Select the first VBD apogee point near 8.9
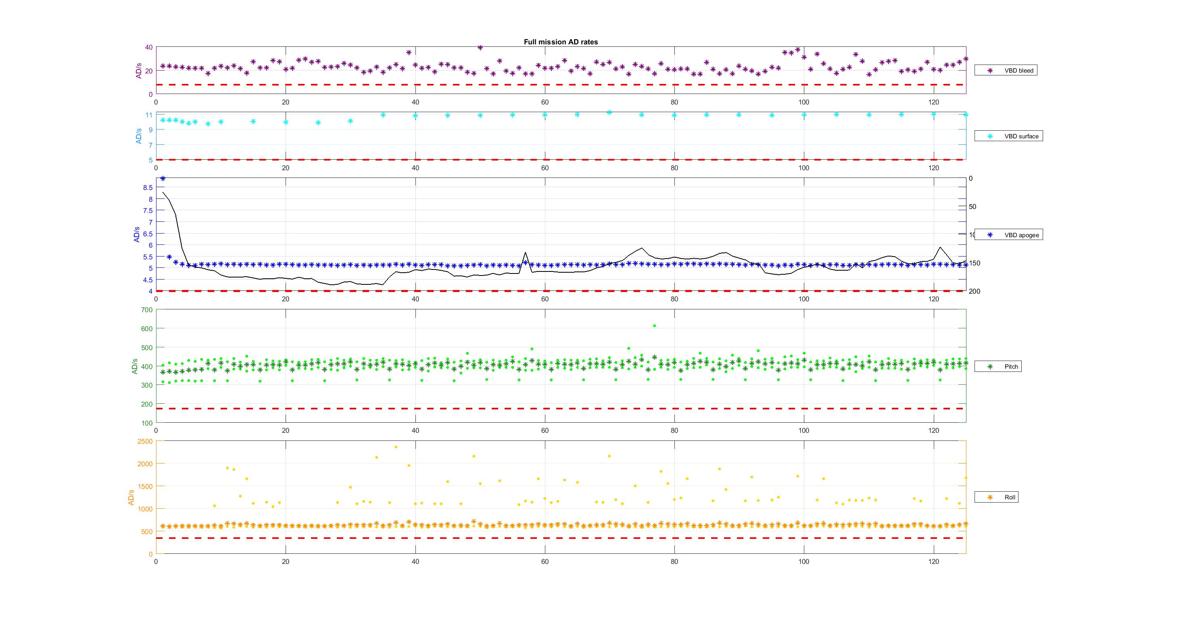This screenshot has width=1200, height=622. pyautogui.click(x=163, y=178)
